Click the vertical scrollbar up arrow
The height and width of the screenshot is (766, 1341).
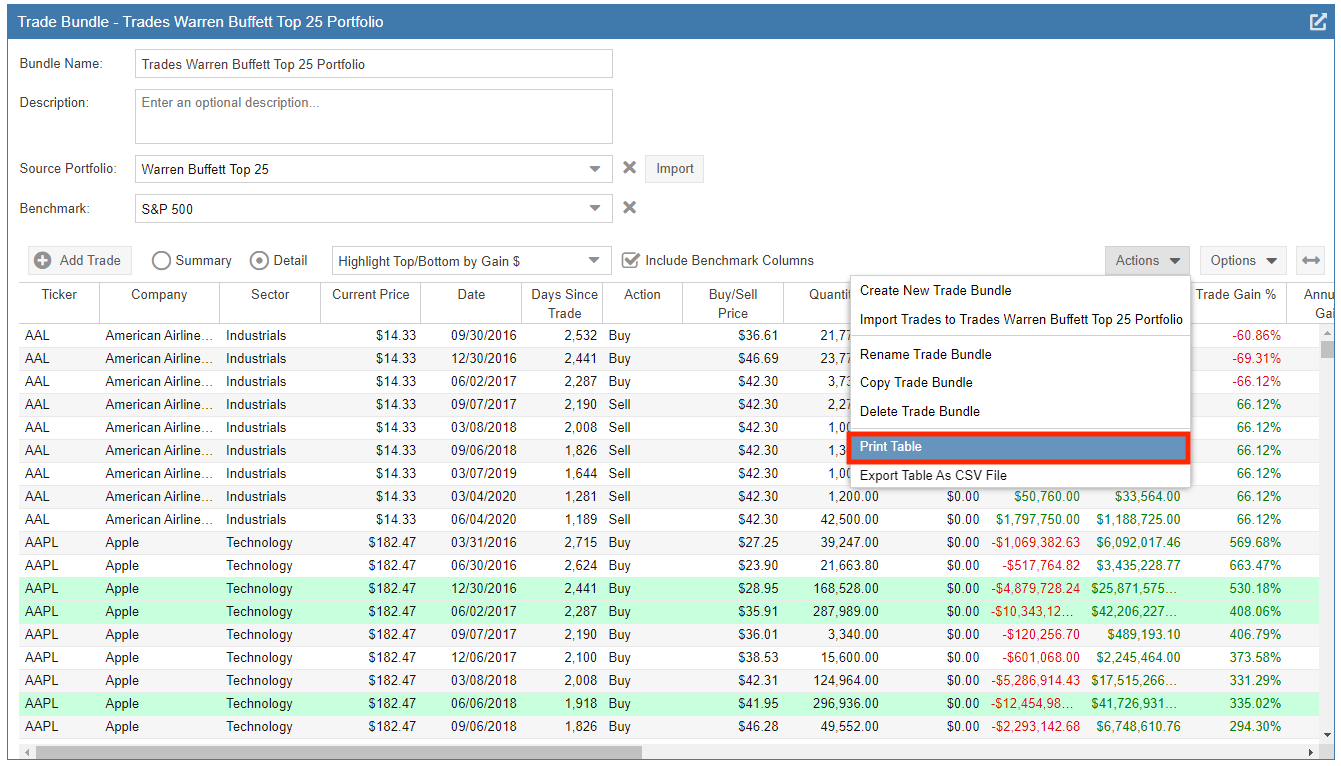[1327, 332]
